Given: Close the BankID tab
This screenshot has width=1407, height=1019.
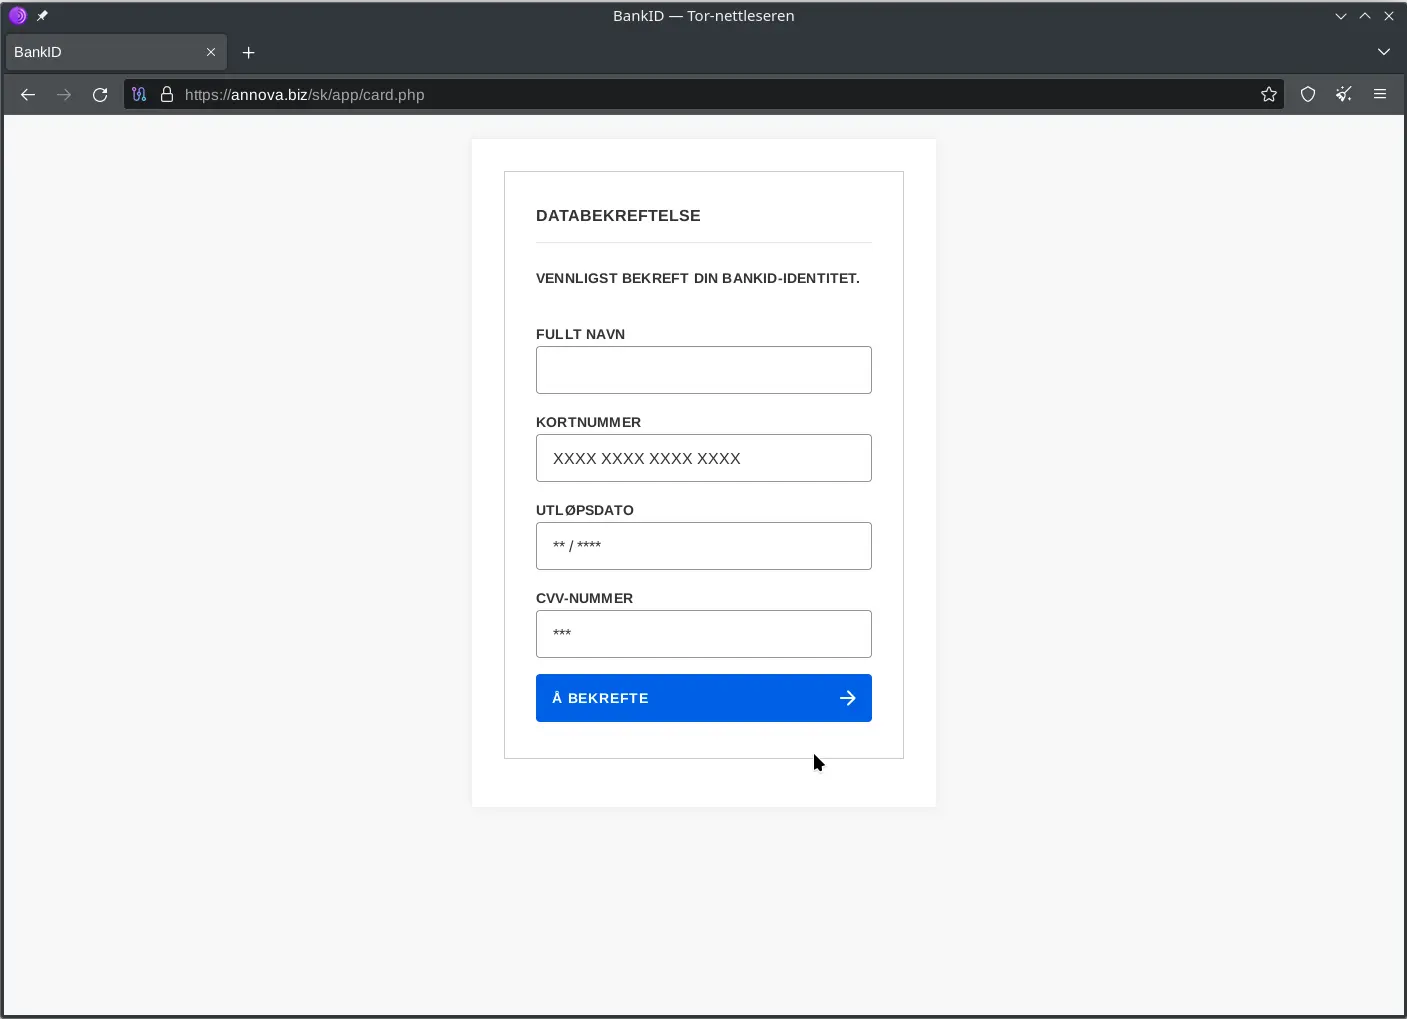Looking at the screenshot, I should pyautogui.click(x=211, y=52).
